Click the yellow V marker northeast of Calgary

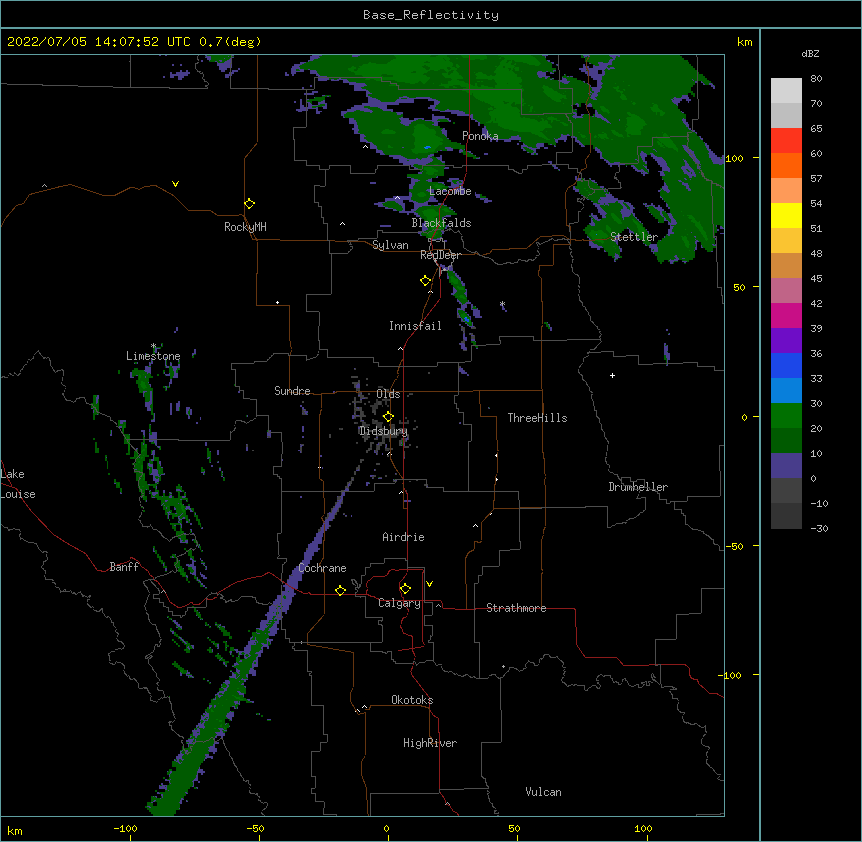click(429, 584)
